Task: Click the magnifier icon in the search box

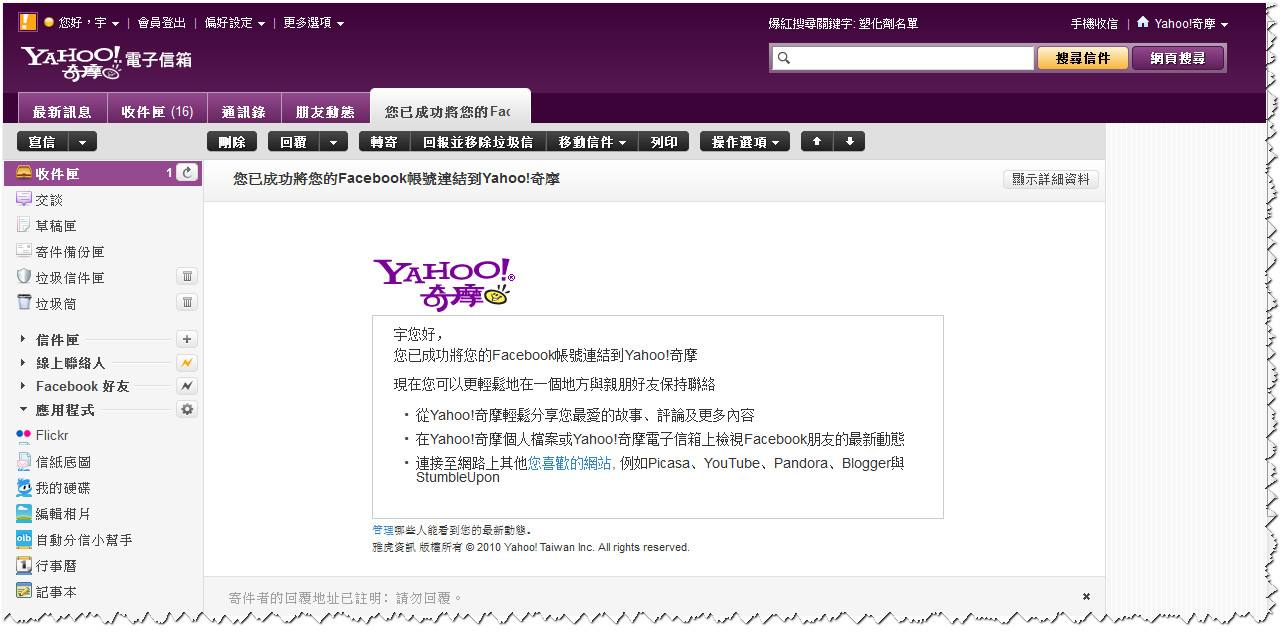Action: coord(784,58)
